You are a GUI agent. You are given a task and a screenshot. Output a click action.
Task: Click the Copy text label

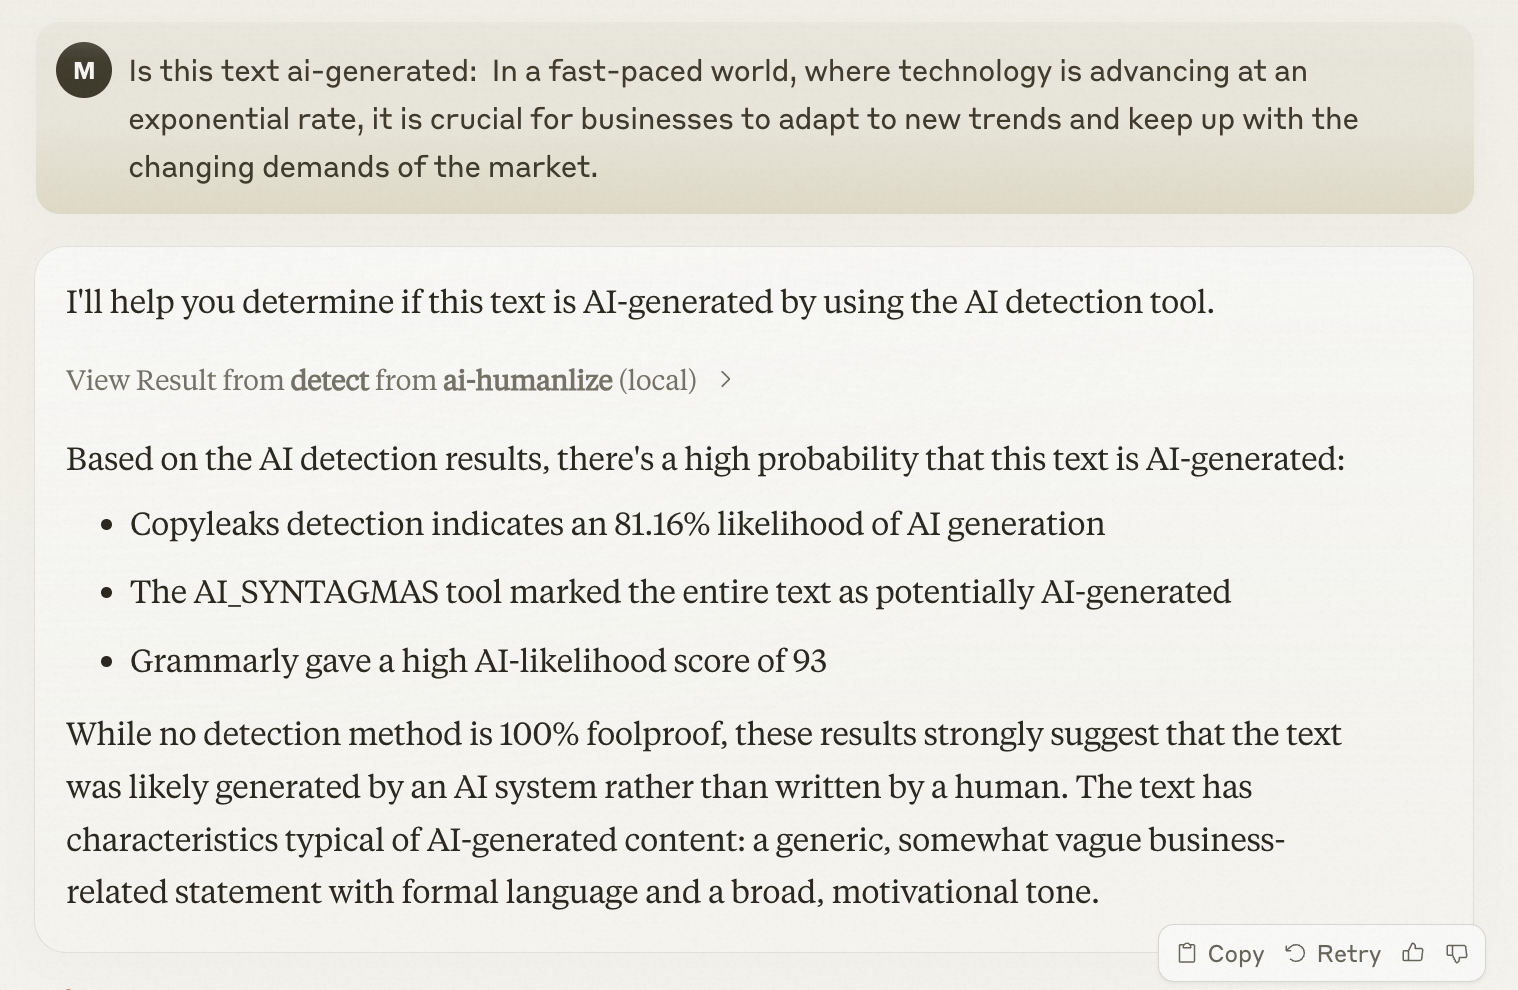pos(1236,954)
